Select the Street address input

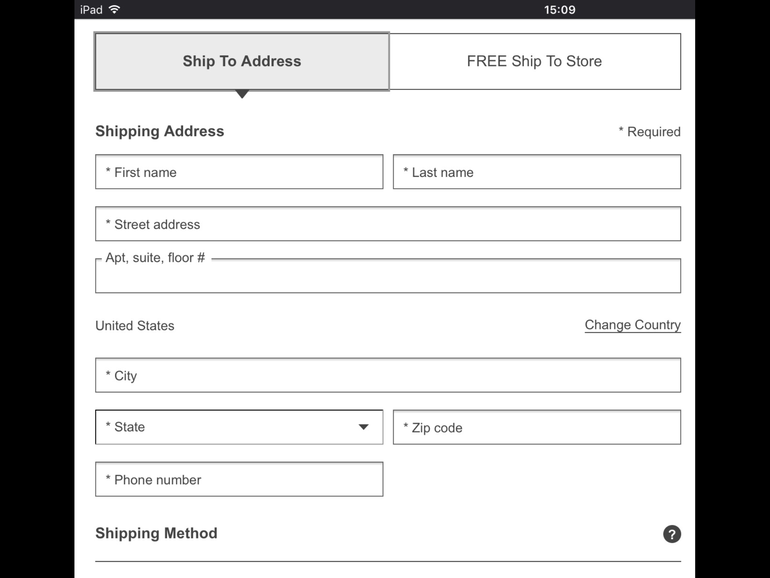click(x=388, y=224)
